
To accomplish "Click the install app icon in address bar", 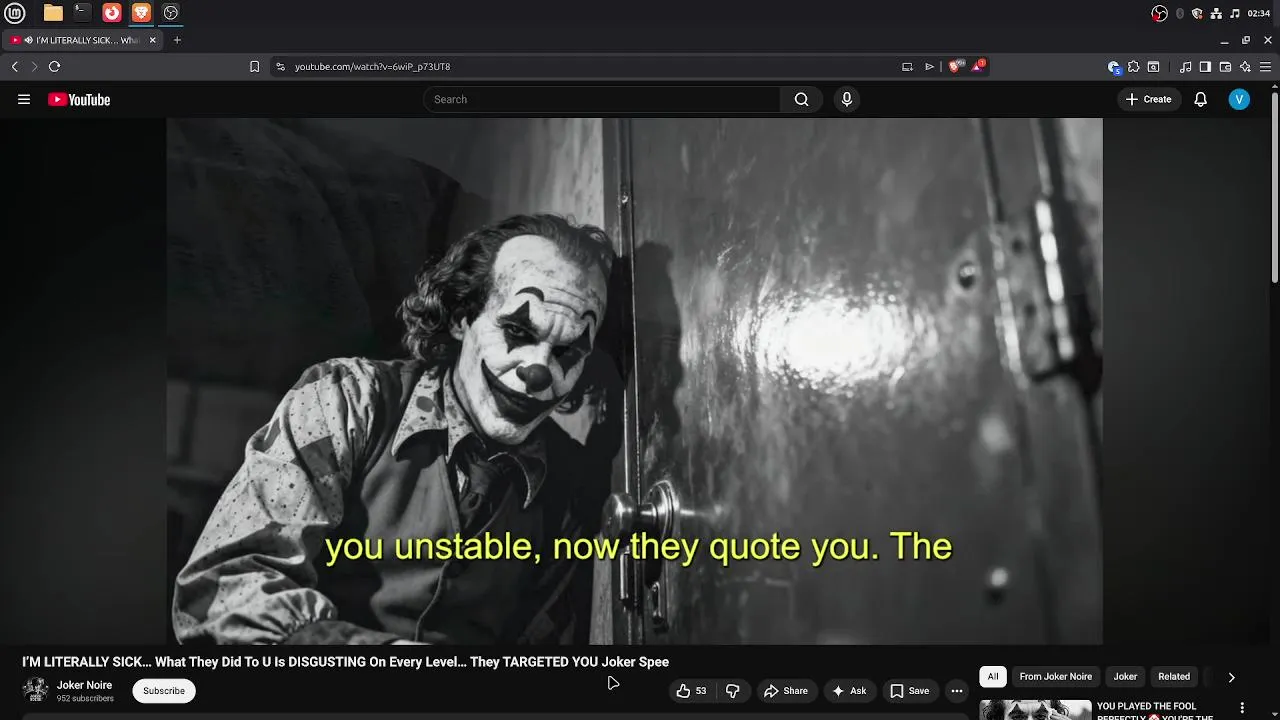I will (x=907, y=67).
